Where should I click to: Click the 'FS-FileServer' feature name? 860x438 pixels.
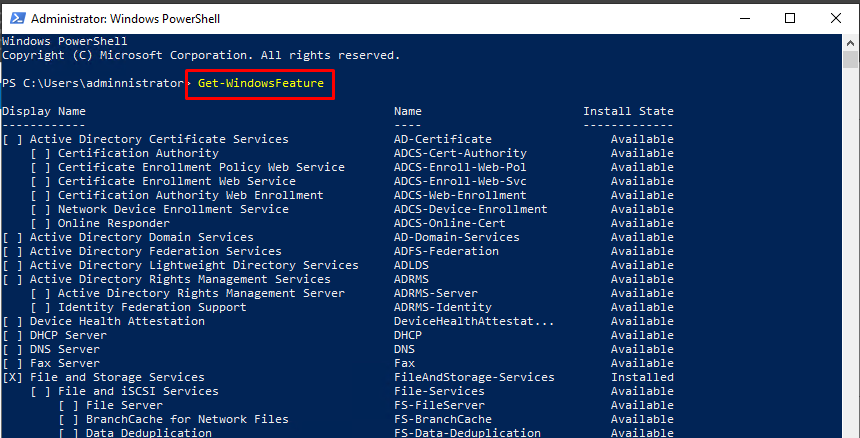coord(439,406)
